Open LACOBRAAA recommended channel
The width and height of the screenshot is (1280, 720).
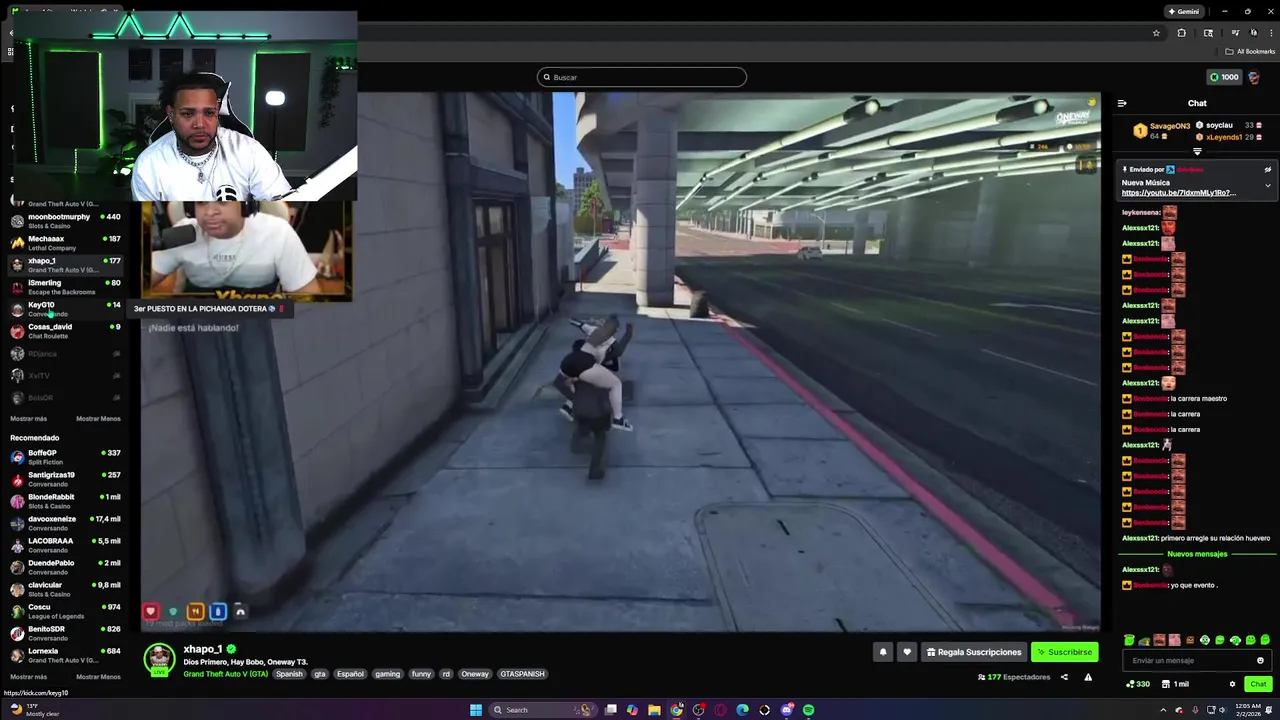point(66,545)
